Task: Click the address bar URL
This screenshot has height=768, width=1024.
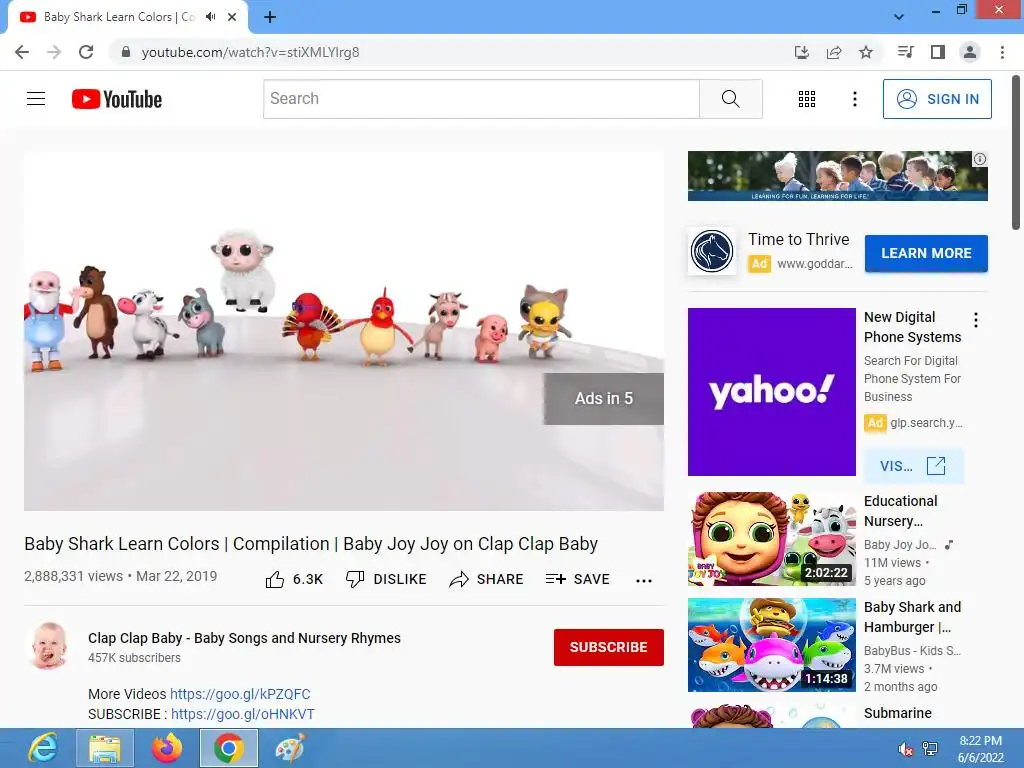Action: pyautogui.click(x=250, y=52)
